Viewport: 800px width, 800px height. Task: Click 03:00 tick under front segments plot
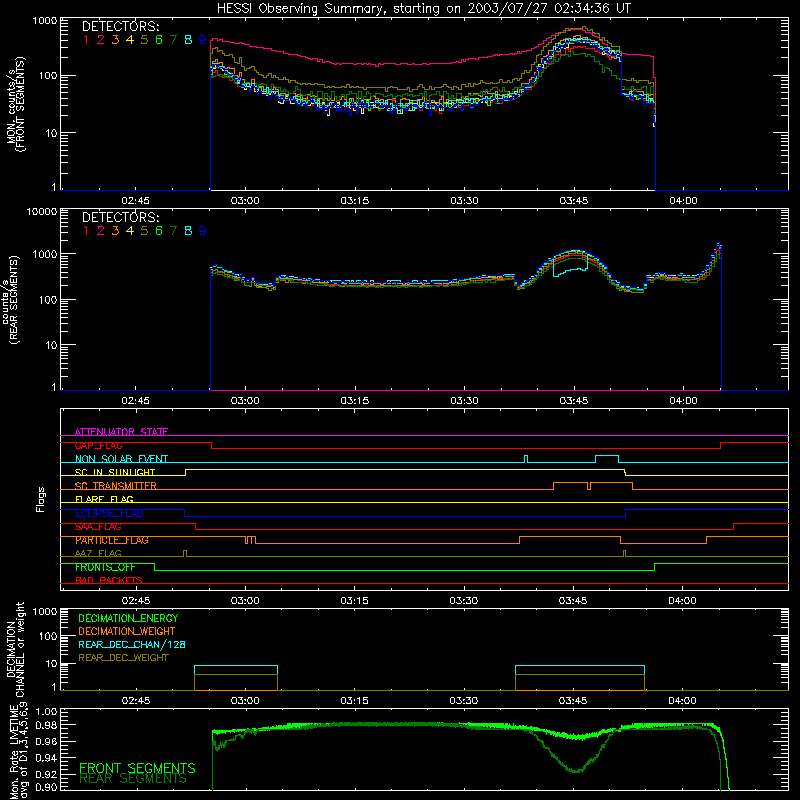coord(245,201)
